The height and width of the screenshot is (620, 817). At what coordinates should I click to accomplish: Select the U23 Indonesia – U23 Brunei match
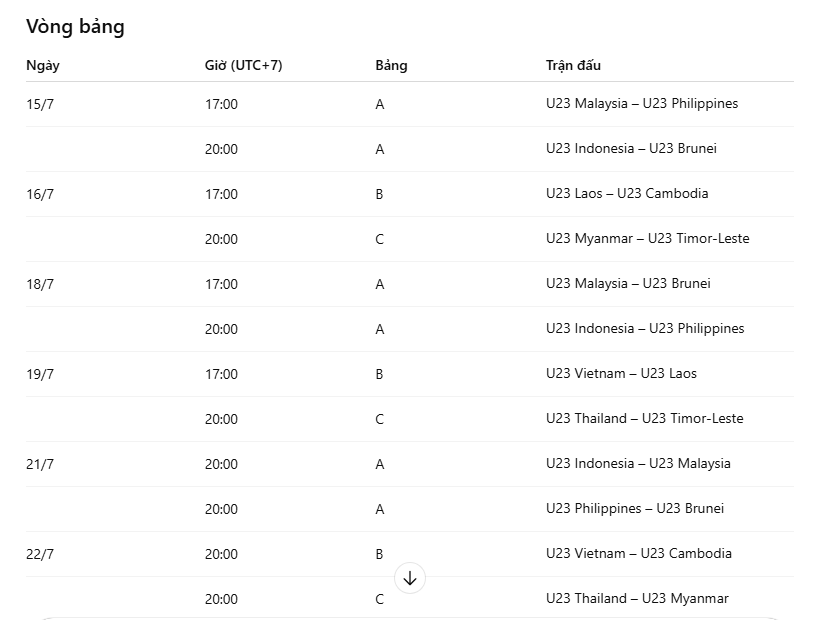click(631, 148)
